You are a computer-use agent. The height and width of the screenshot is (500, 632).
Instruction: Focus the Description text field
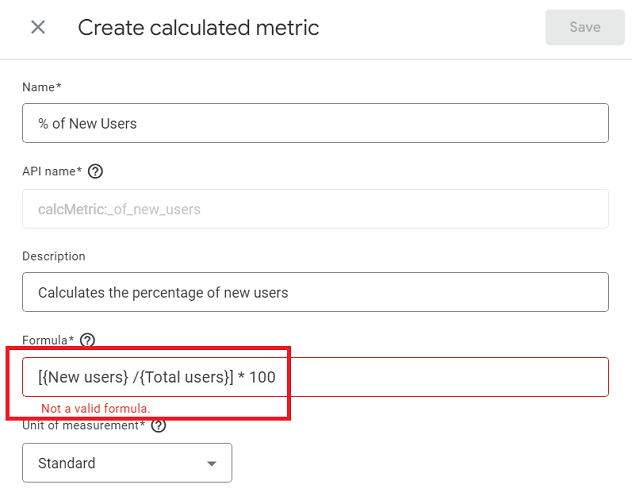[315, 292]
